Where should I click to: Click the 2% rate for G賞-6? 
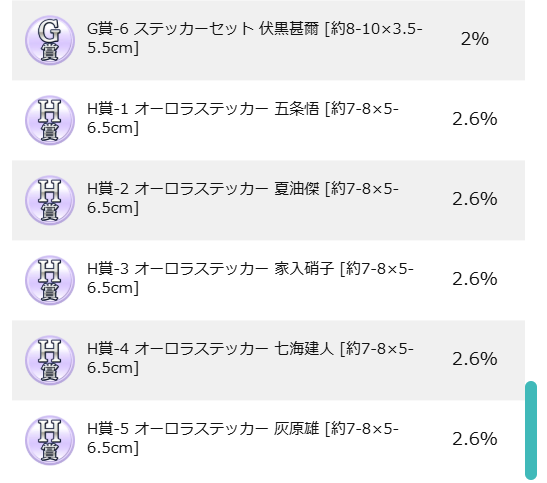point(474,39)
